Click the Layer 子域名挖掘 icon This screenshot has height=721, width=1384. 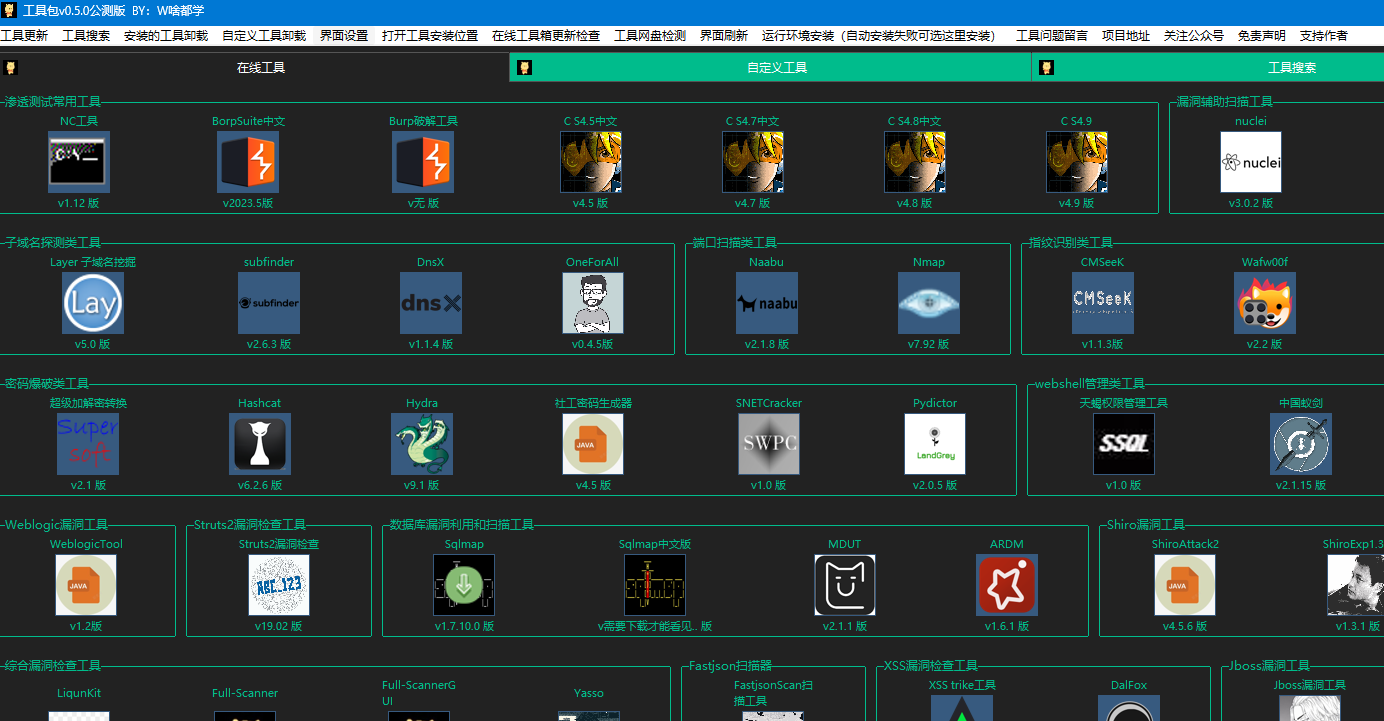93,303
